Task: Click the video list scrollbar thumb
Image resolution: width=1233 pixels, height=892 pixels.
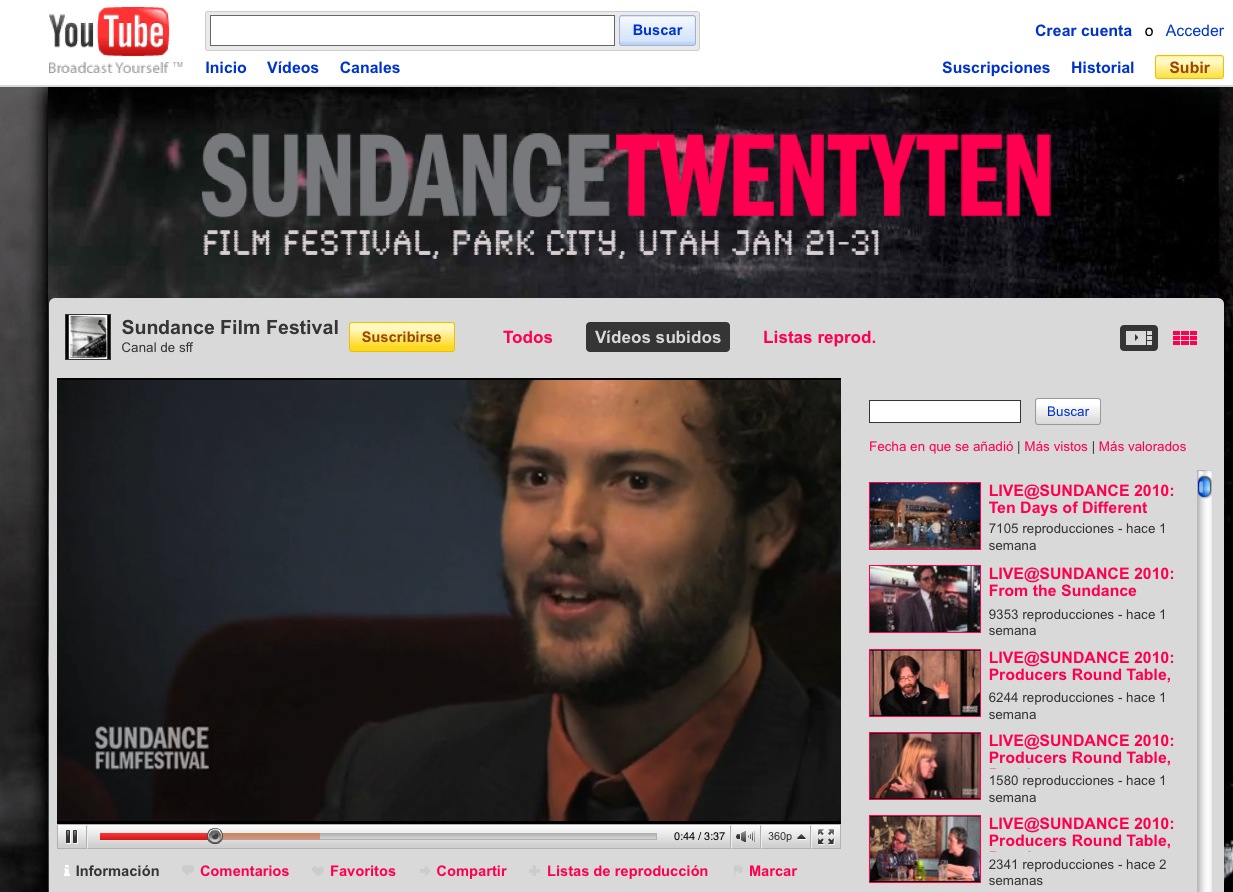Action: [x=1204, y=486]
